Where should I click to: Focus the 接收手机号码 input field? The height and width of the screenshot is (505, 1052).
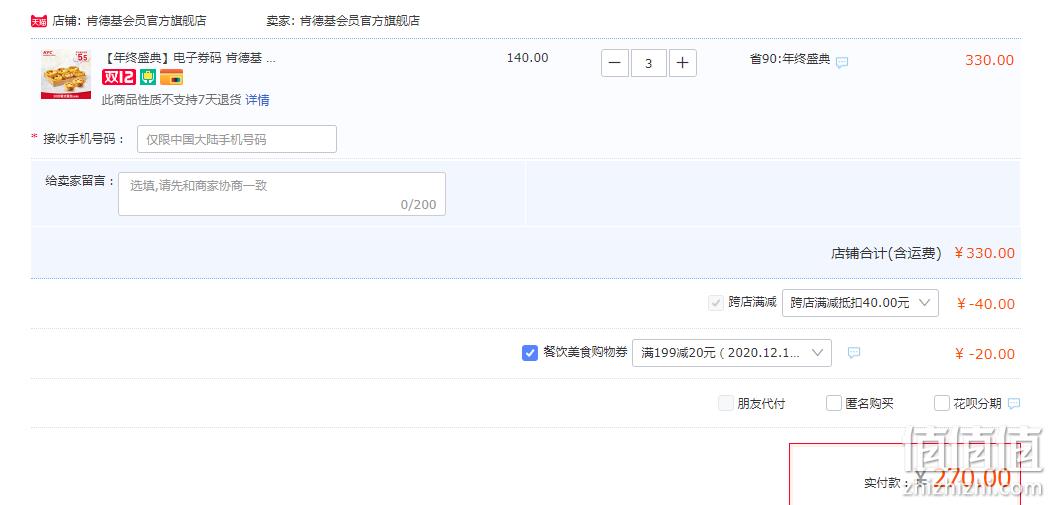[x=237, y=139]
